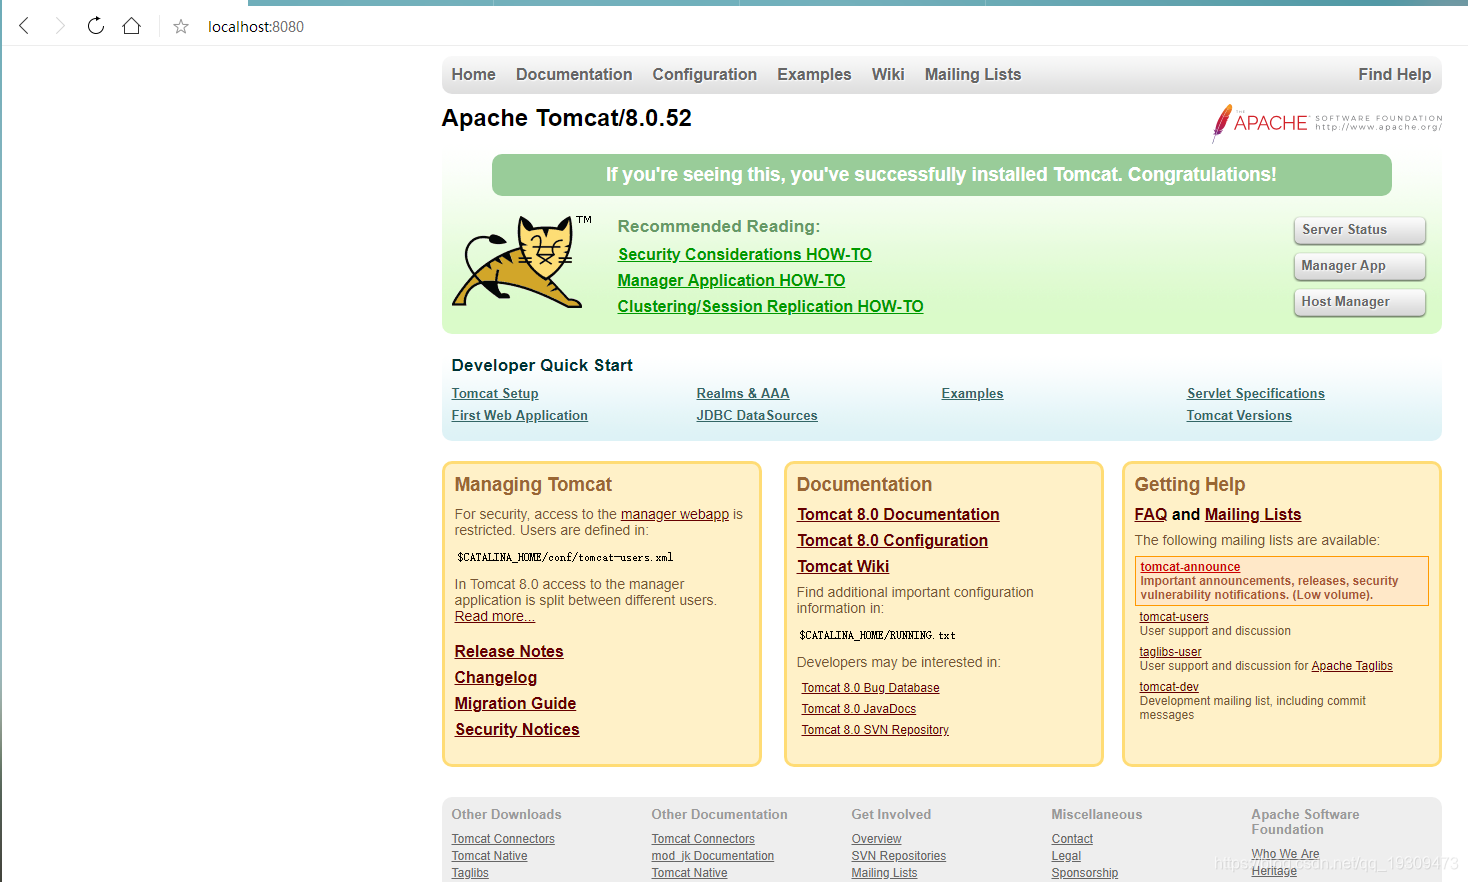Open Tomcat 8.0 Documentation link

pyautogui.click(x=898, y=515)
